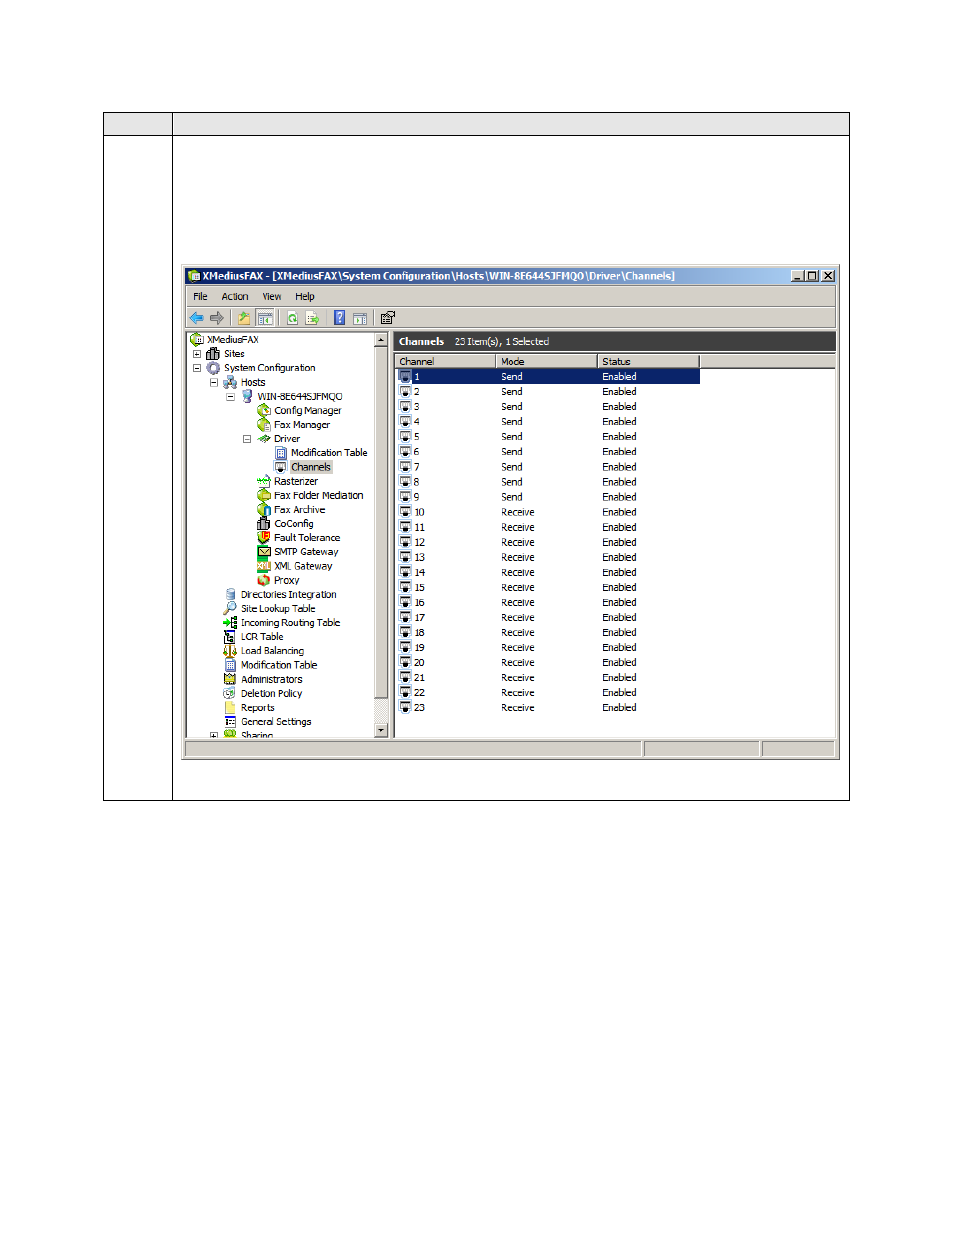This screenshot has height=1235, width=954.
Task: Click the Fault Tolerance shield icon
Action: click(x=264, y=538)
